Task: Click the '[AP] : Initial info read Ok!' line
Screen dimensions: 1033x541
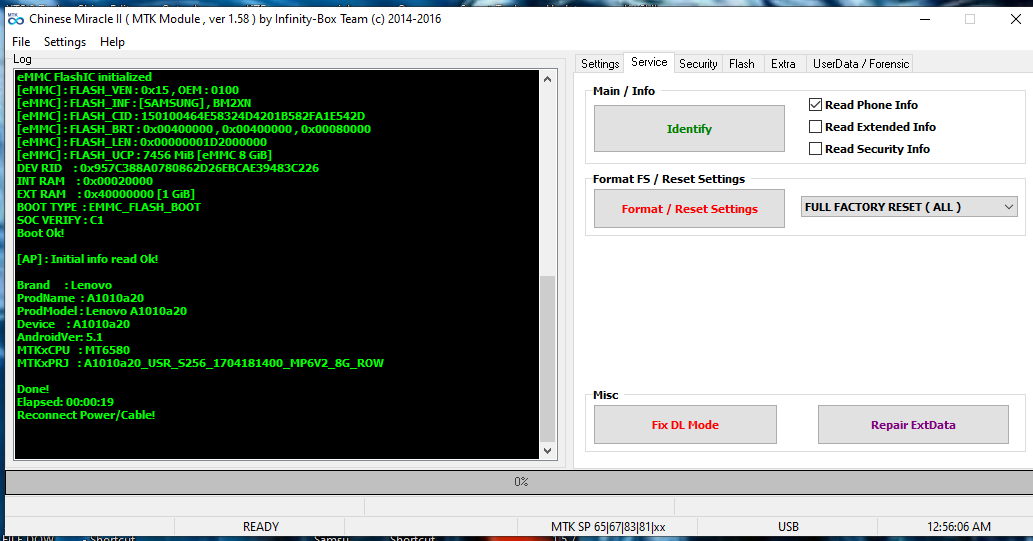Action: (88, 259)
